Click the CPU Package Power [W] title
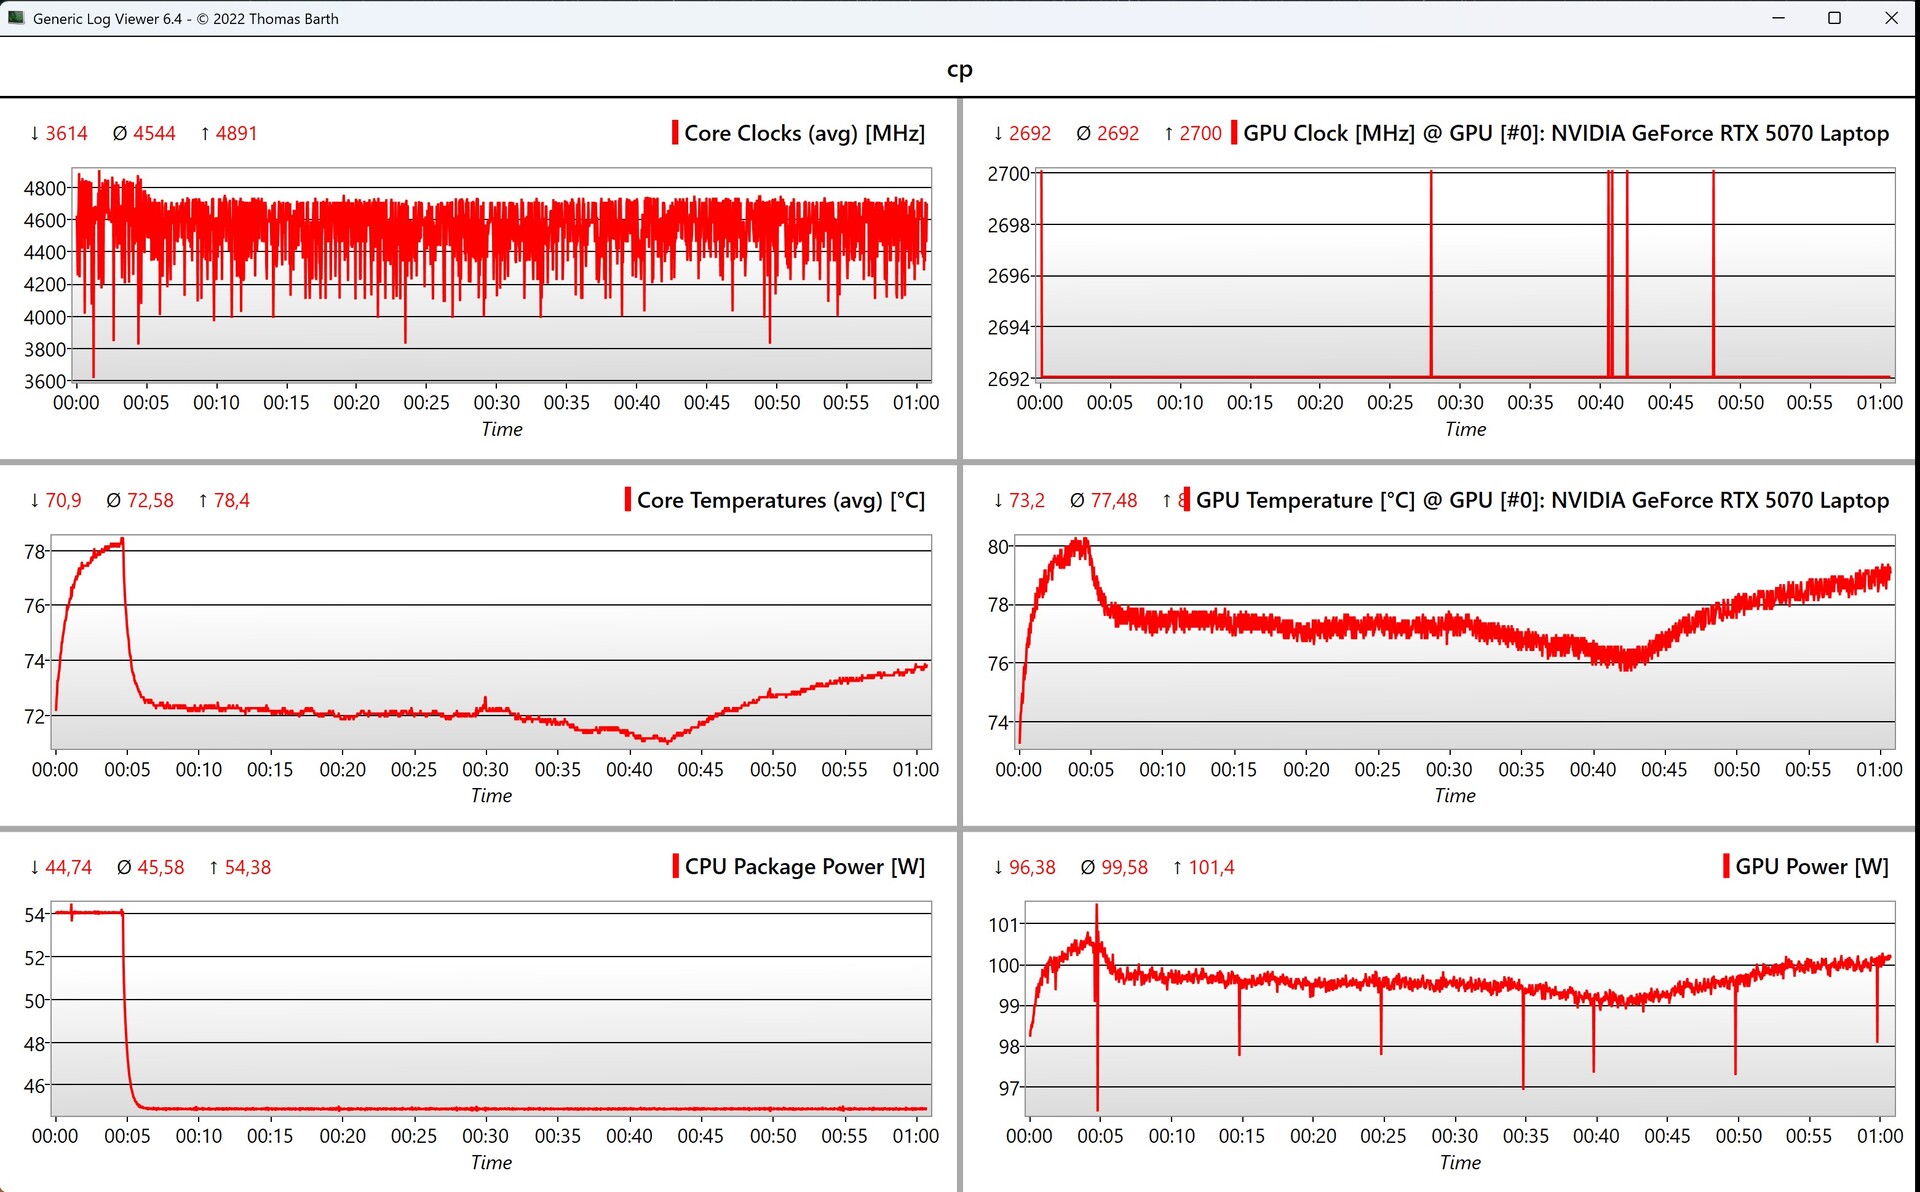The width and height of the screenshot is (1920, 1192). click(x=804, y=866)
